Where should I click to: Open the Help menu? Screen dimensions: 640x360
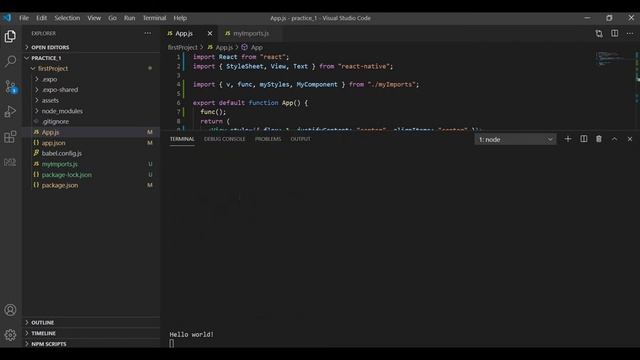point(180,18)
